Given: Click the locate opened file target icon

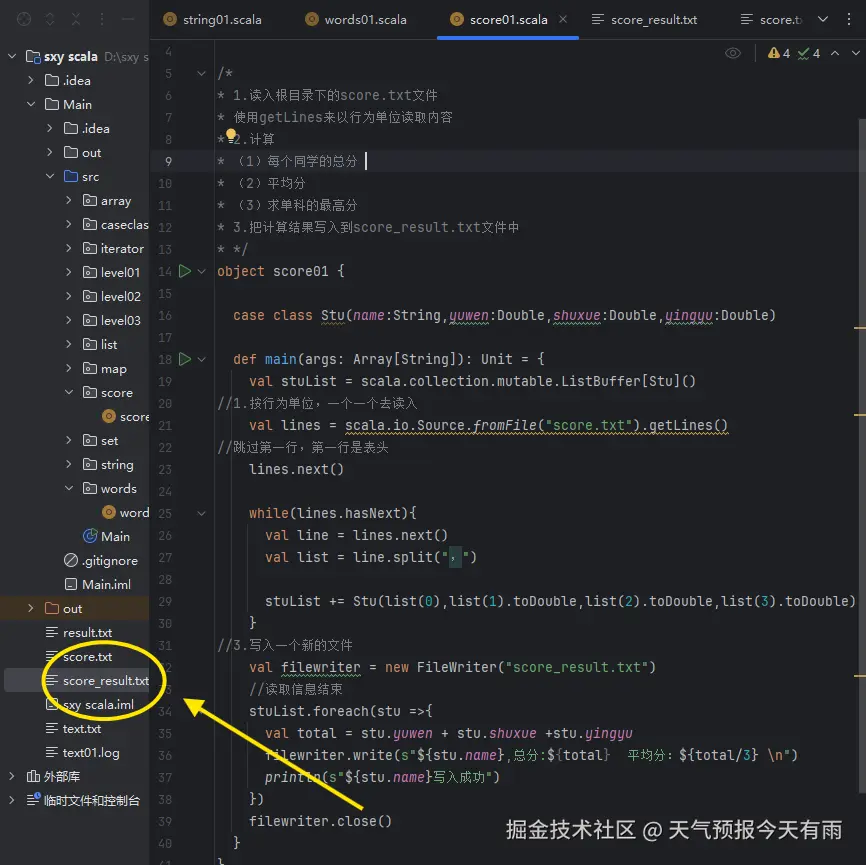Looking at the screenshot, I should click(24, 19).
